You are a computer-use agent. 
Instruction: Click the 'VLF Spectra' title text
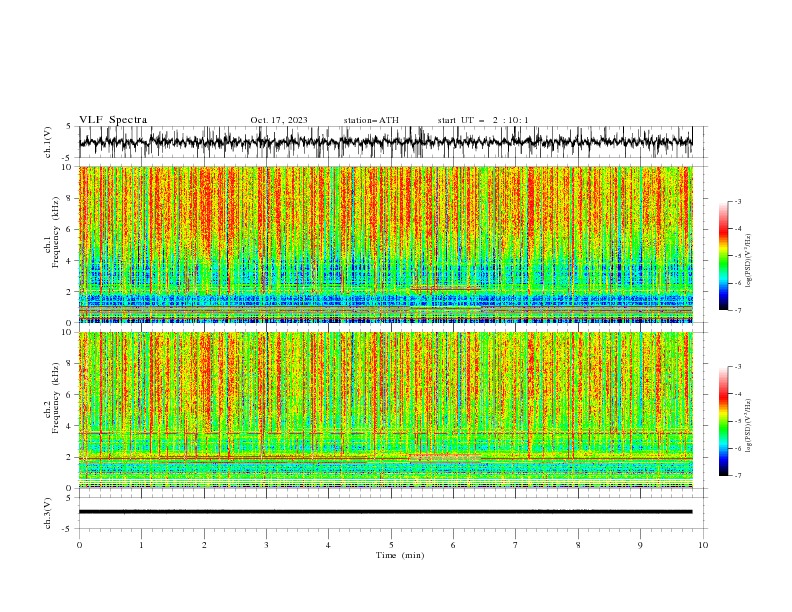coord(113,120)
